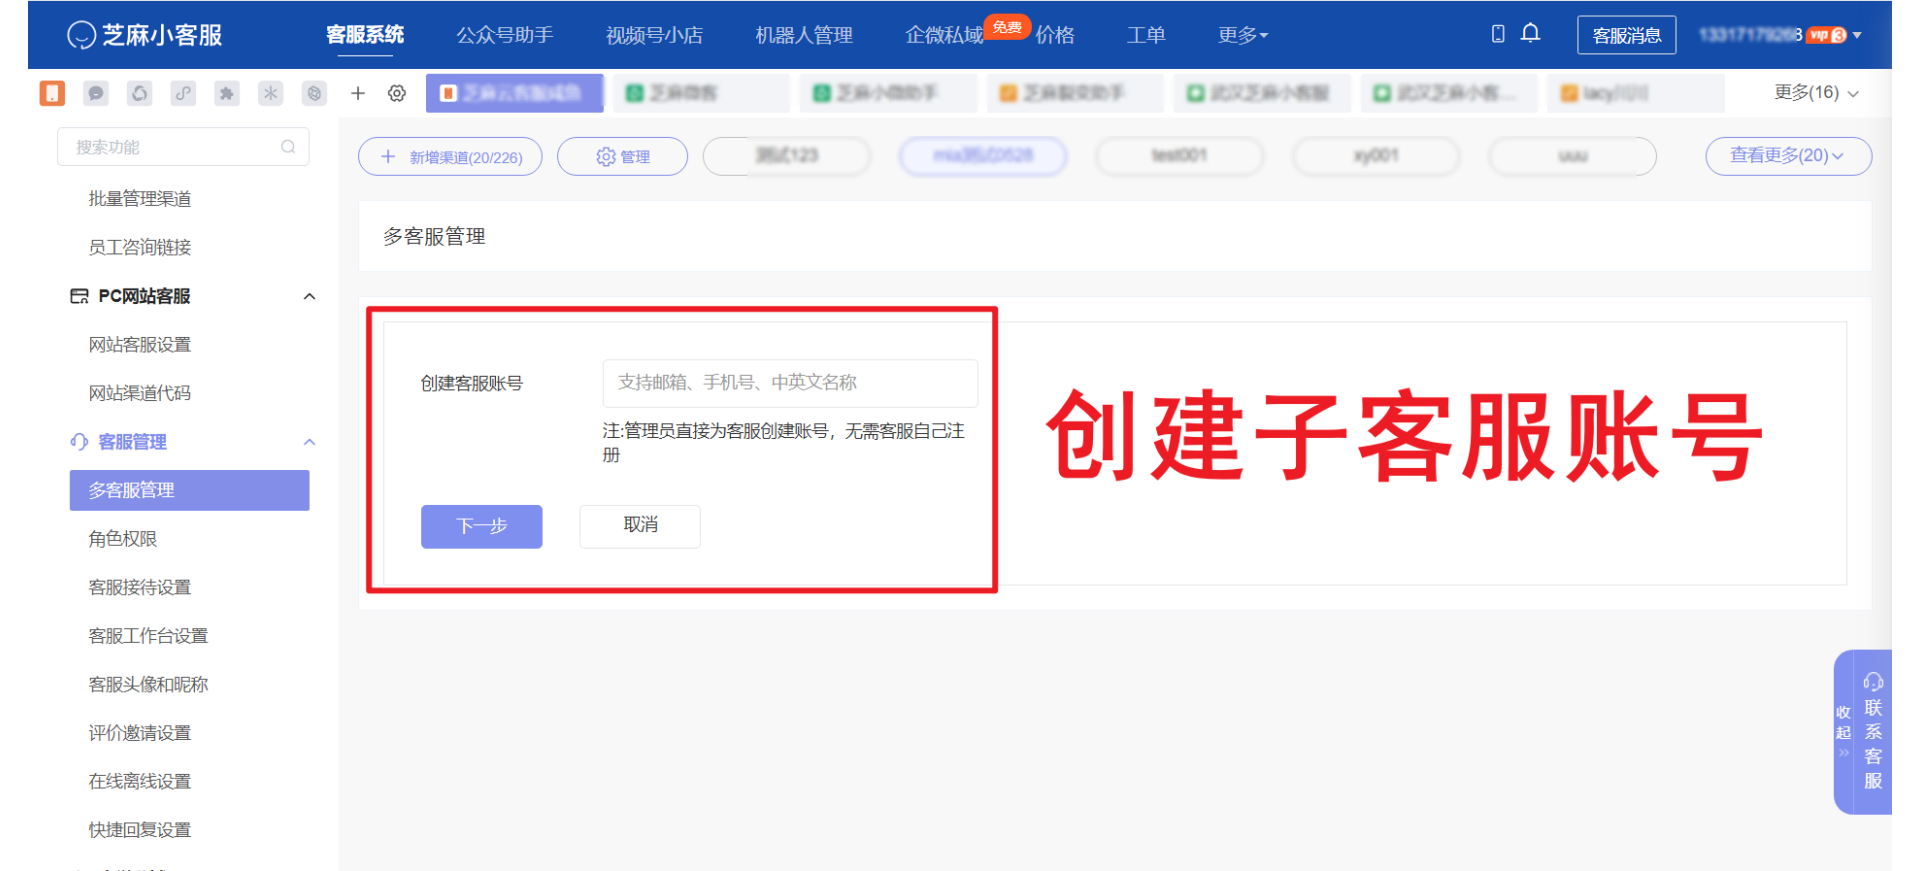The width and height of the screenshot is (1920, 871).
Task: Open 价格 in top navigation
Action: point(1055,35)
